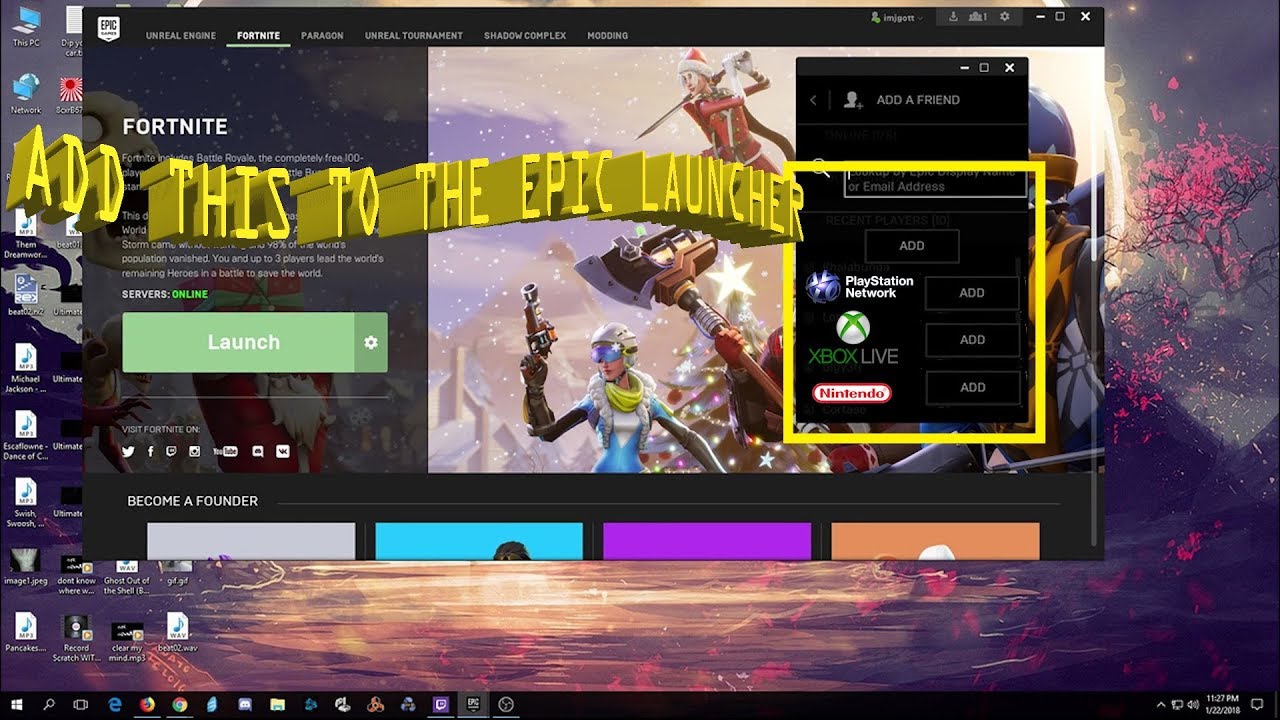Launch Fortnite with the green Launch button

[238, 342]
